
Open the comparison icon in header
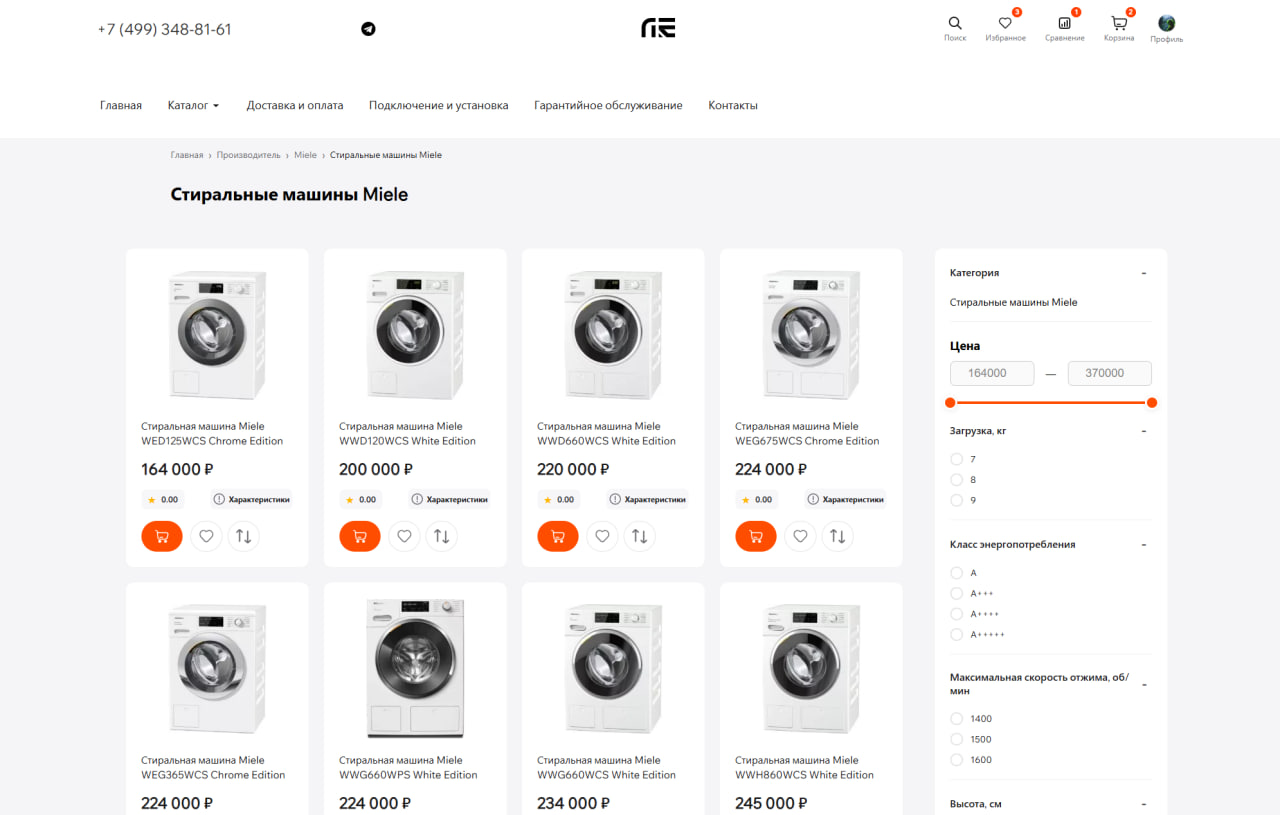pos(1064,23)
